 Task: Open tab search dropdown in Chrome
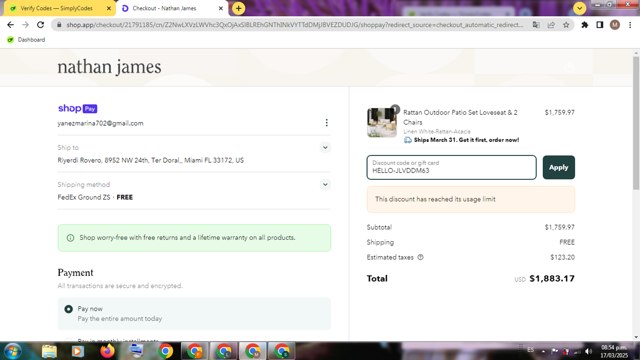579,8
